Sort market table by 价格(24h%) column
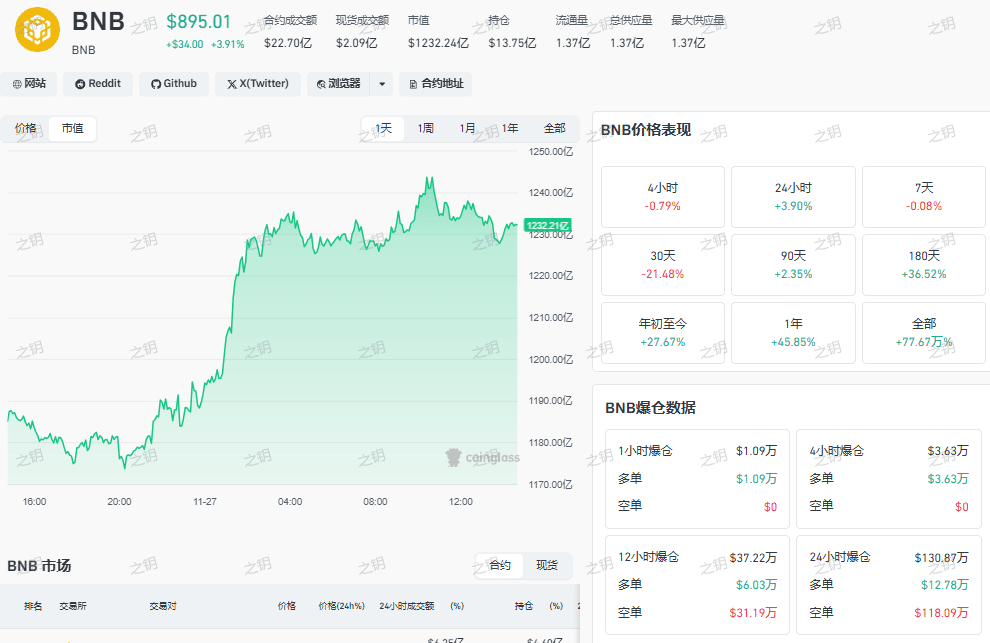The width and height of the screenshot is (990, 643). tap(341, 606)
